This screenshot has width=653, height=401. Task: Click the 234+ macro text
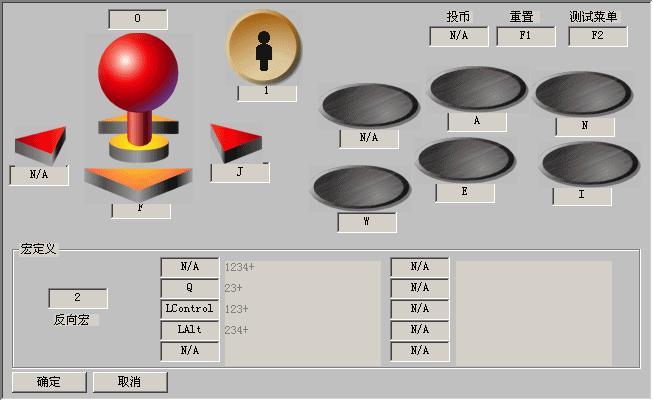point(237,330)
